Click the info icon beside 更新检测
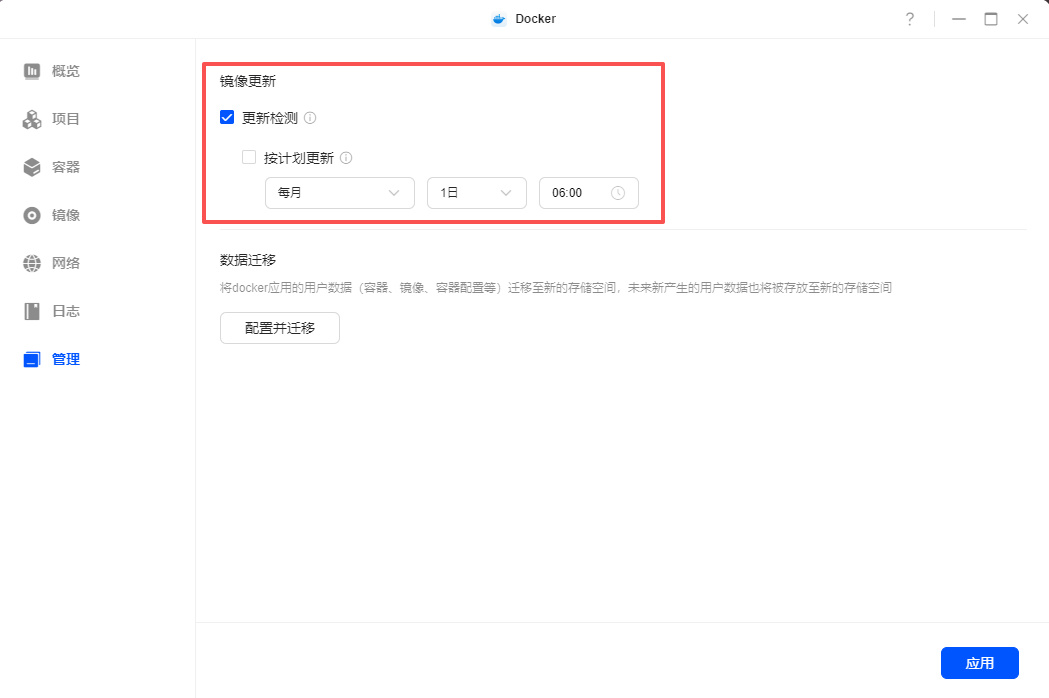The width and height of the screenshot is (1049, 698). [x=310, y=118]
